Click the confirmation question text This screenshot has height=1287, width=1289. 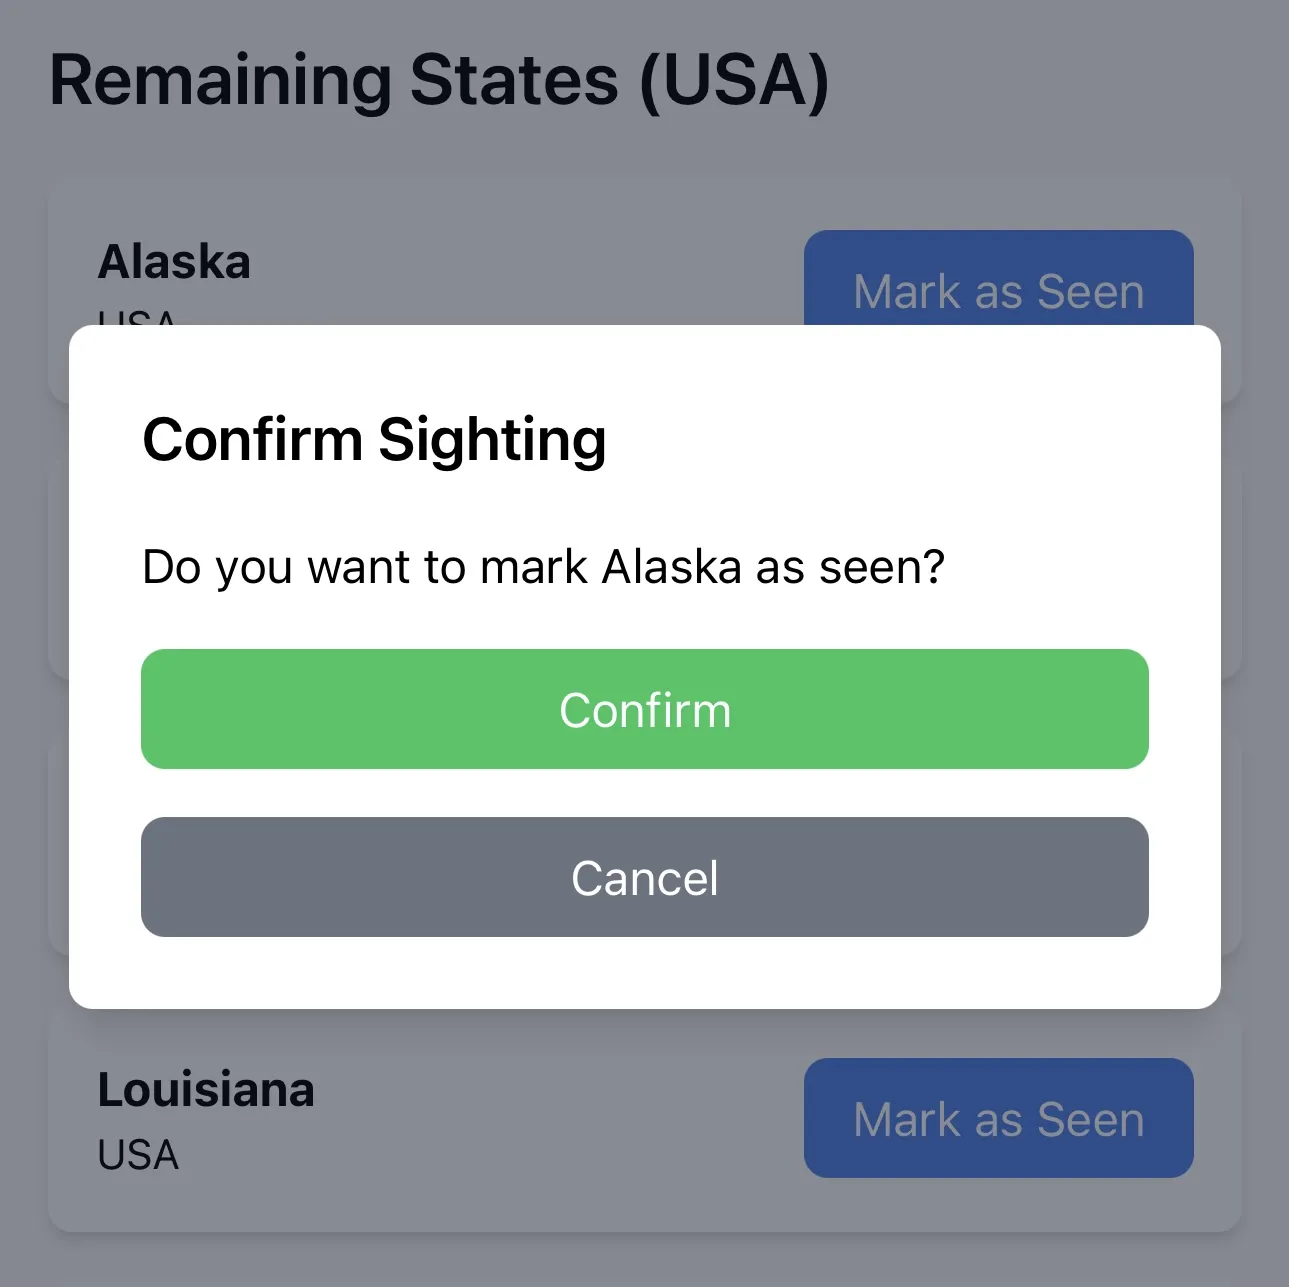coord(543,566)
